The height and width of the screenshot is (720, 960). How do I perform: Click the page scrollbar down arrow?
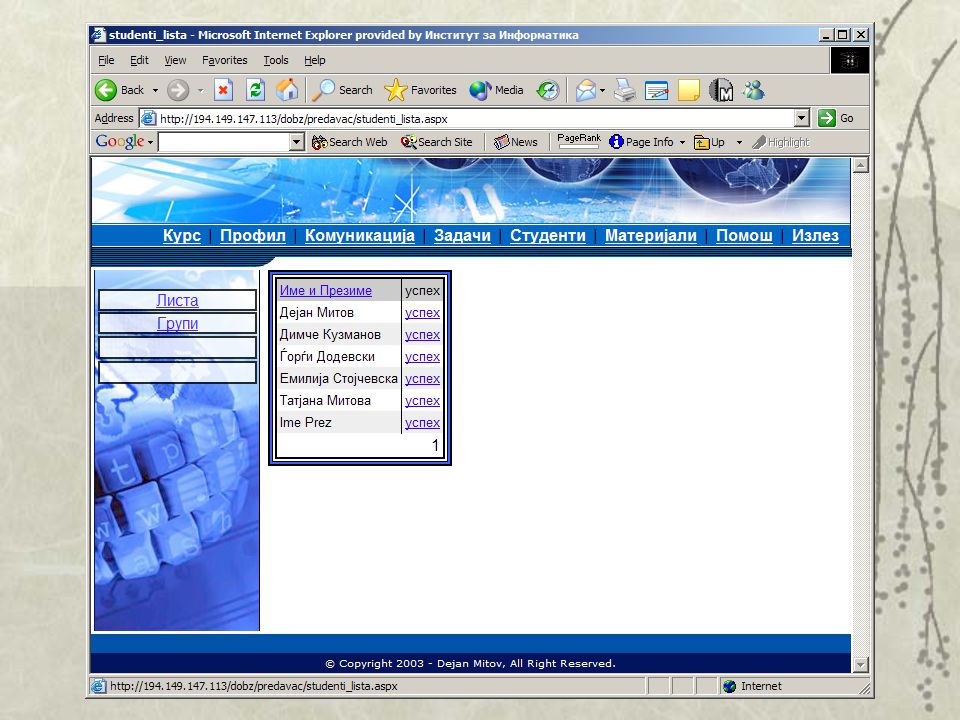click(861, 665)
